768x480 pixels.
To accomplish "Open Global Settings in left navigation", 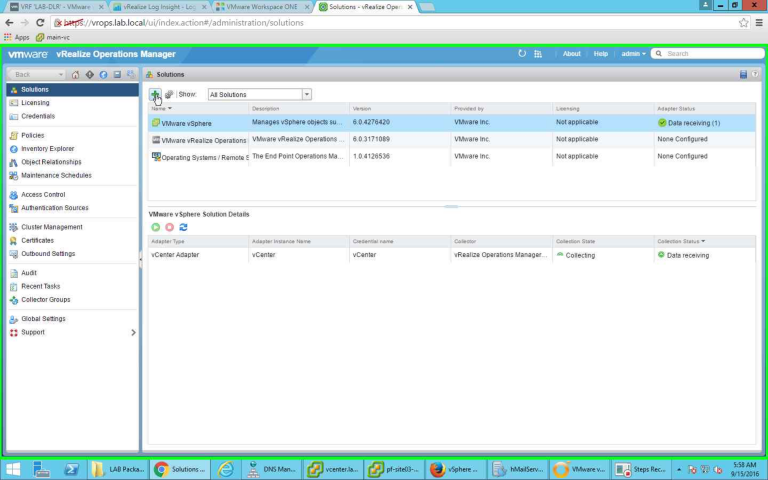I will (43, 319).
